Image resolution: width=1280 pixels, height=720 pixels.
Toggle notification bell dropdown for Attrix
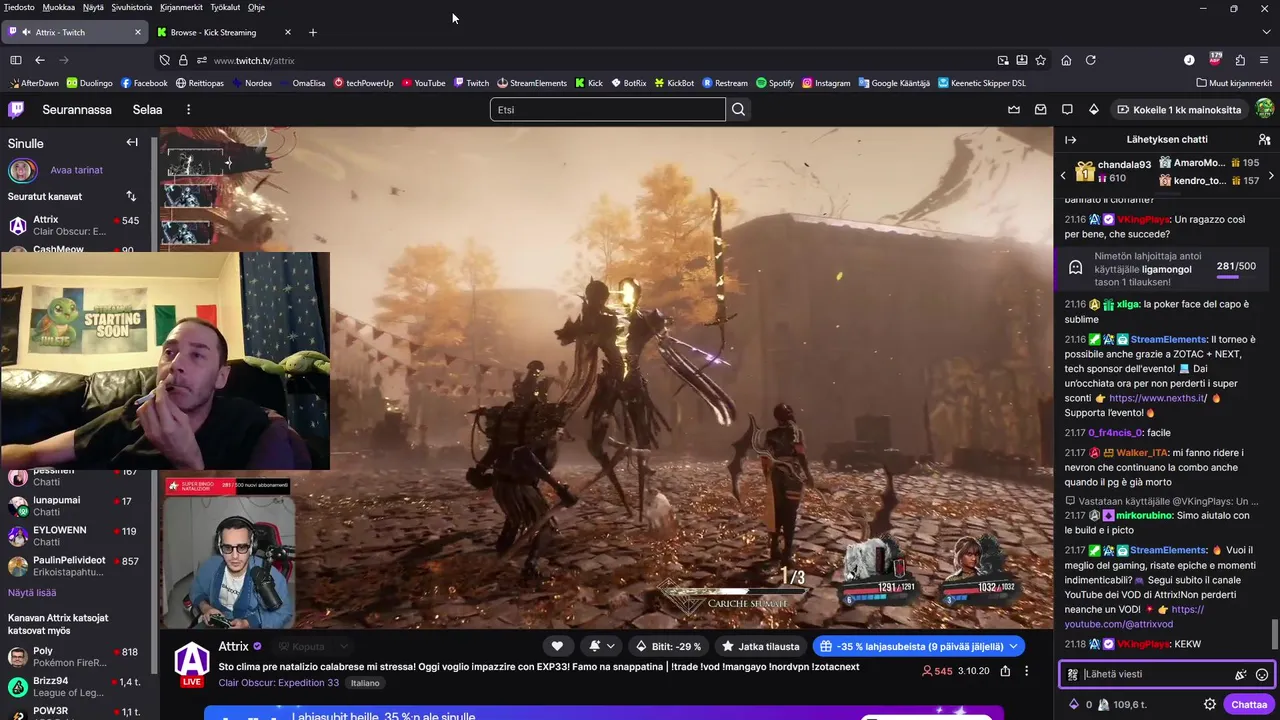pos(601,646)
